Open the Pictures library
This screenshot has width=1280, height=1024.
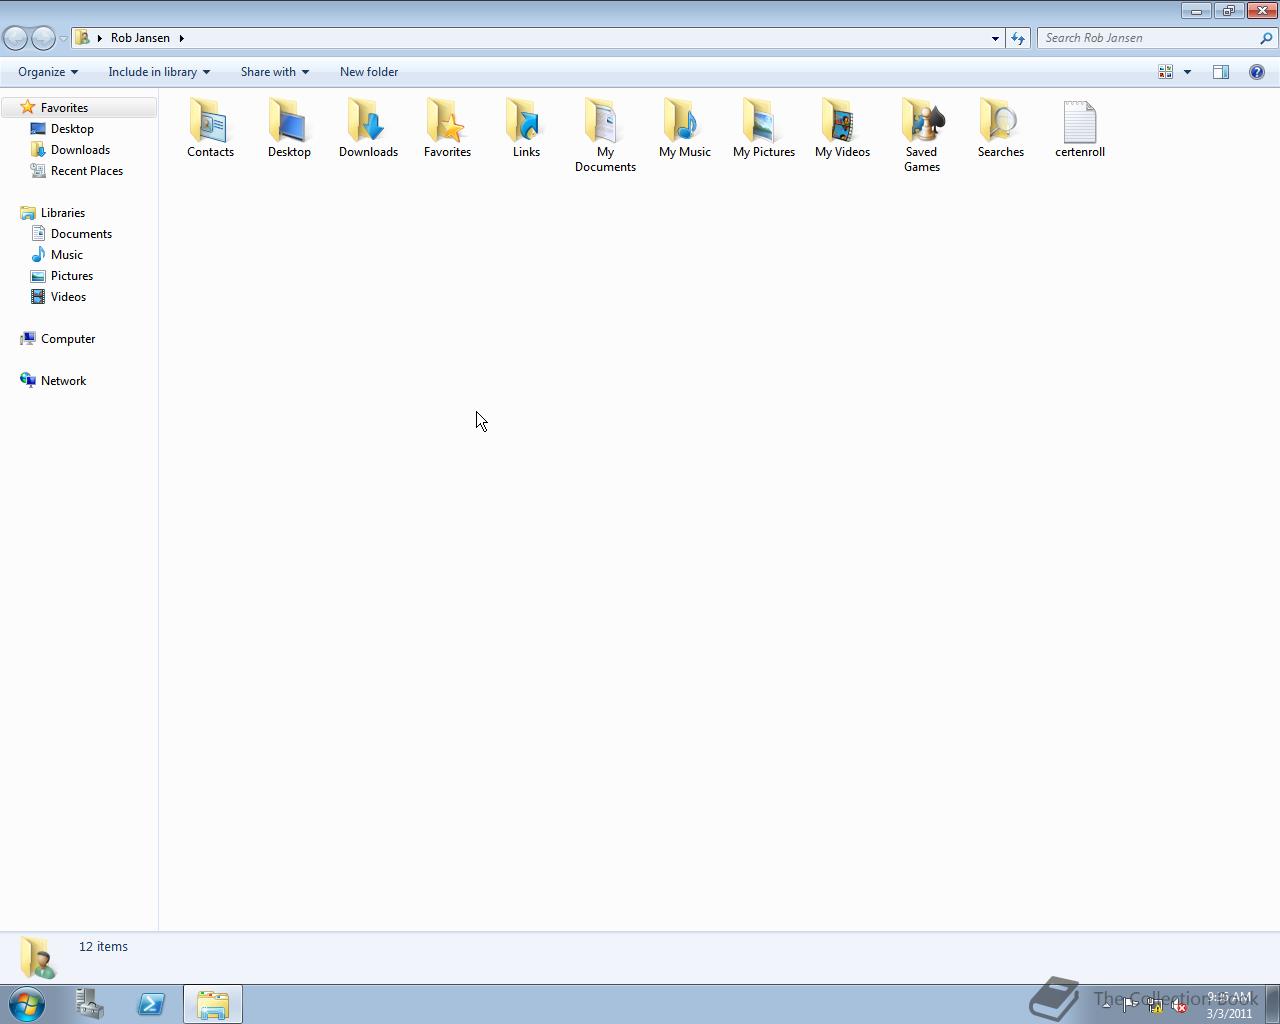[x=72, y=276]
